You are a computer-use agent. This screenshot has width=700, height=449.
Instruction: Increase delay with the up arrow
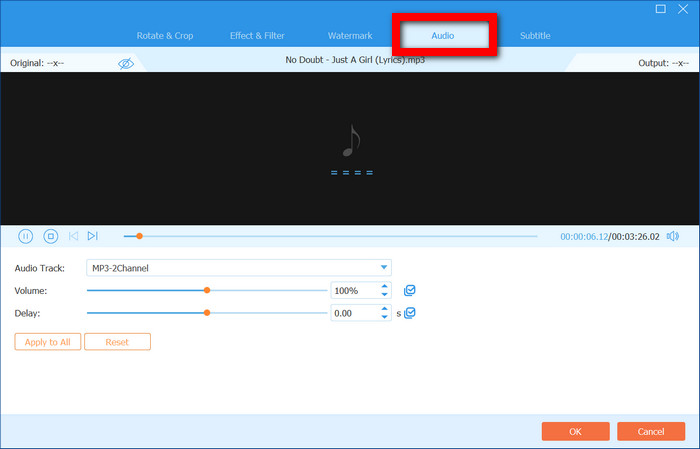[x=384, y=309]
